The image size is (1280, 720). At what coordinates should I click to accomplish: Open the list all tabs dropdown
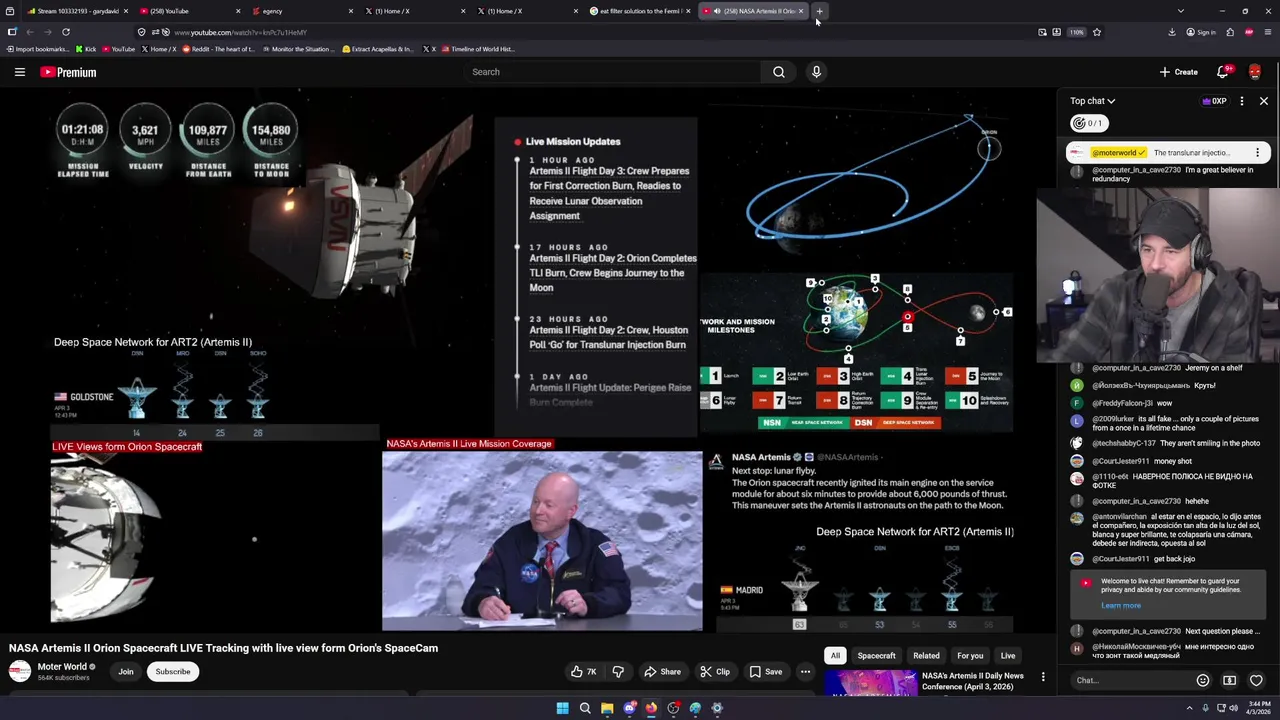pyautogui.click(x=1180, y=11)
